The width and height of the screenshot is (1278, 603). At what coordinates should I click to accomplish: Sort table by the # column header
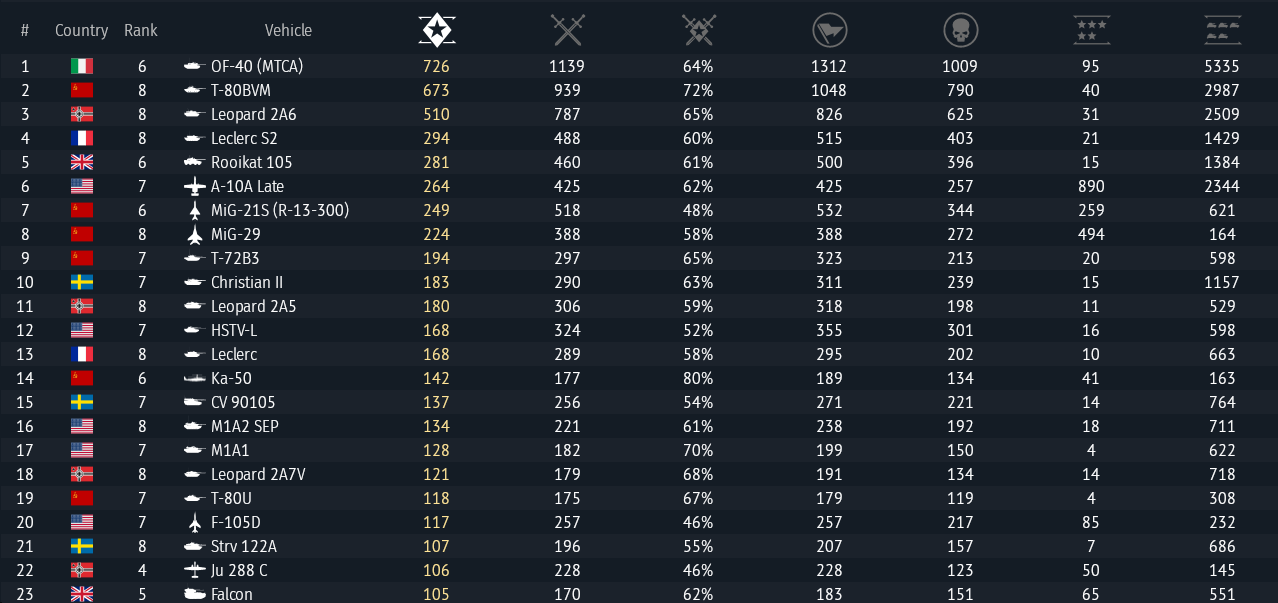pyautogui.click(x=25, y=30)
